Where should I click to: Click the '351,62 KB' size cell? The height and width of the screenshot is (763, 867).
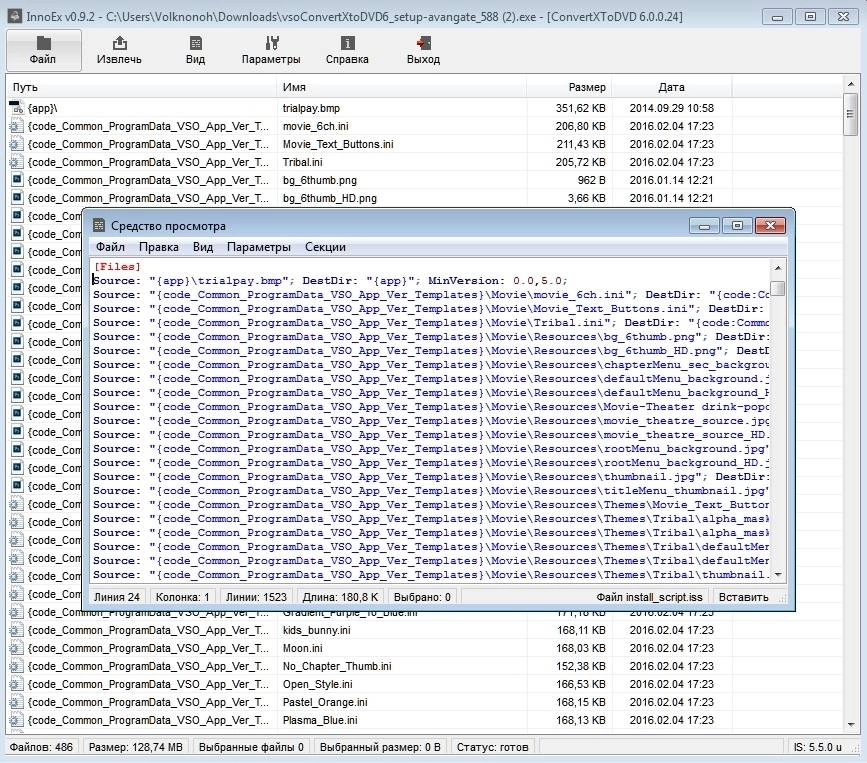click(581, 108)
